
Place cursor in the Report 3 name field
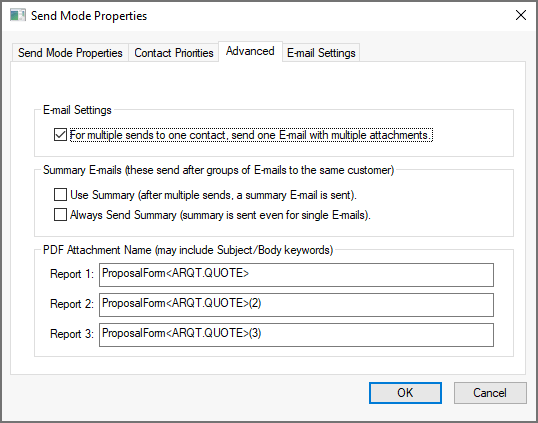click(296, 335)
